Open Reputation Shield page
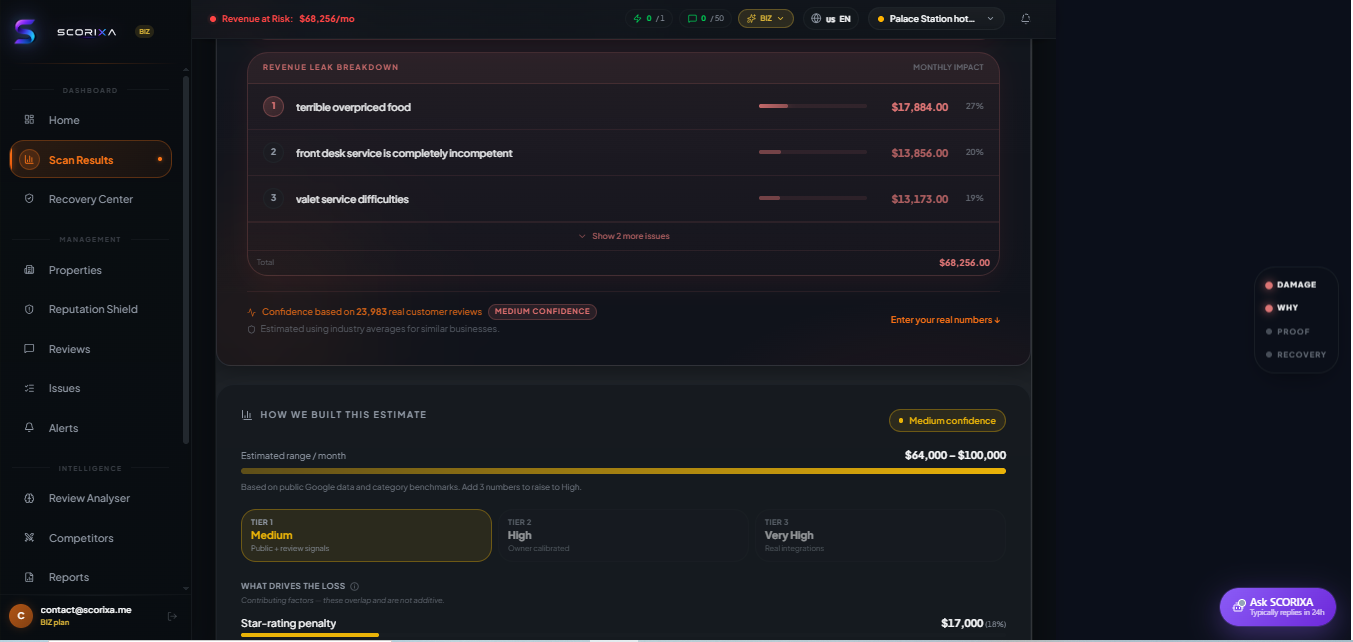This screenshot has height=642, width=1353. pyautogui.click(x=91, y=309)
